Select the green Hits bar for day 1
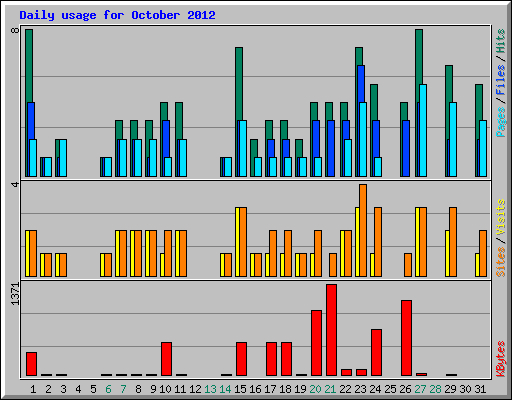Image resolution: width=512 pixels, height=400 pixels. tap(29, 66)
